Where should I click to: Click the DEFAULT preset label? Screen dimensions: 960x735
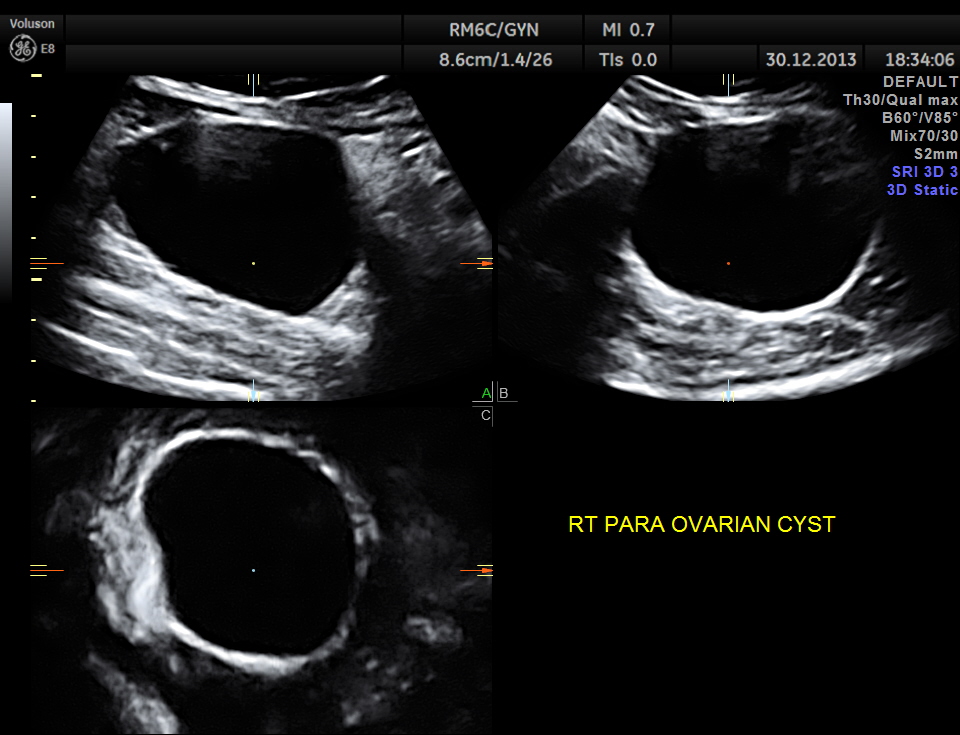(x=920, y=82)
